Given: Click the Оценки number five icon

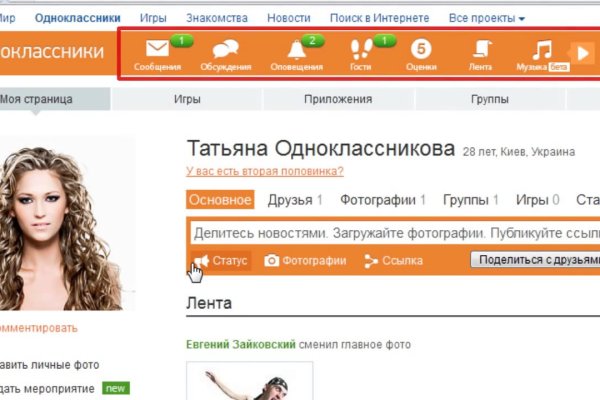Looking at the screenshot, I should coord(421,49).
